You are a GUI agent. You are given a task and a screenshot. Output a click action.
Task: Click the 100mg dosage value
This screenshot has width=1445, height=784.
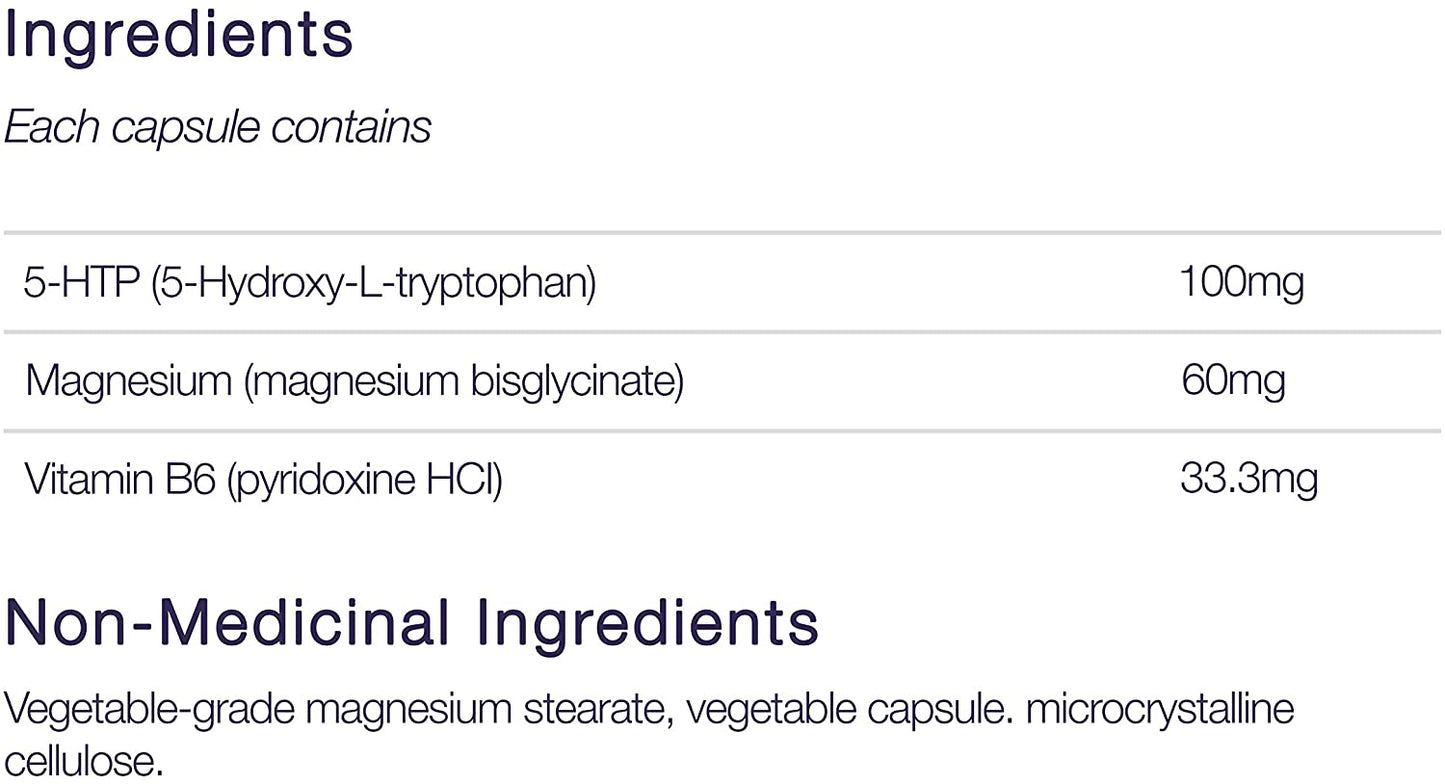(1242, 283)
